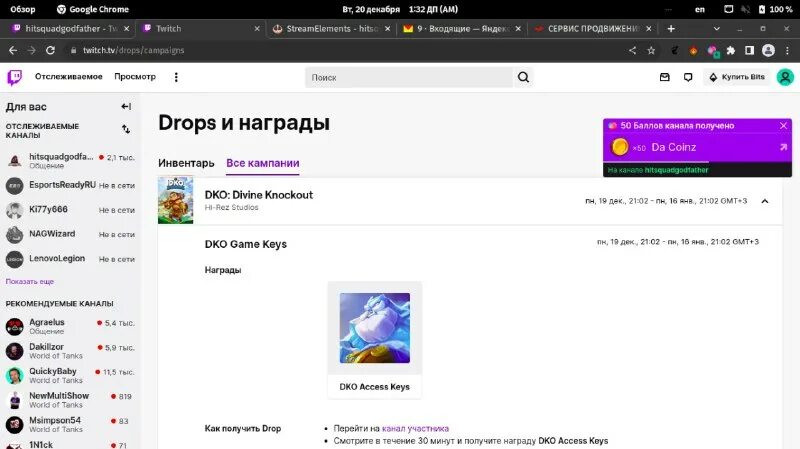Open the Отслеживаемое menu item
Image resolution: width=800 pixels, height=449 pixels.
pyautogui.click(x=68, y=77)
